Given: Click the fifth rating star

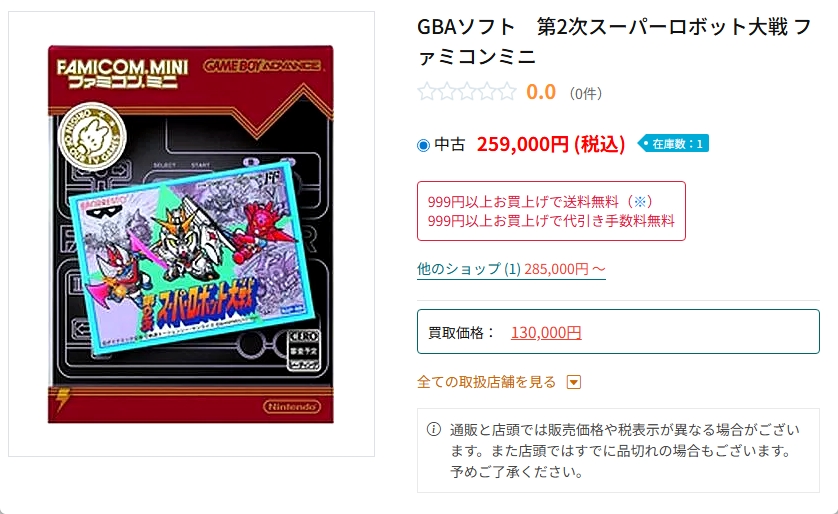Looking at the screenshot, I should (507, 92).
